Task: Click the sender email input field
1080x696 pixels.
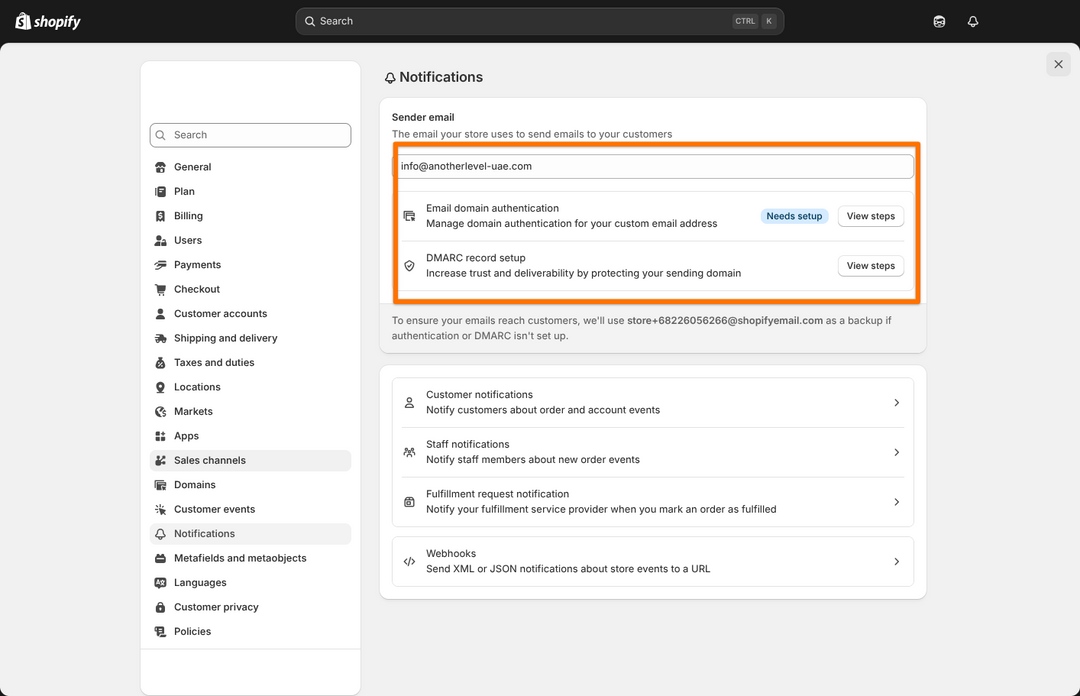Action: 652,166
